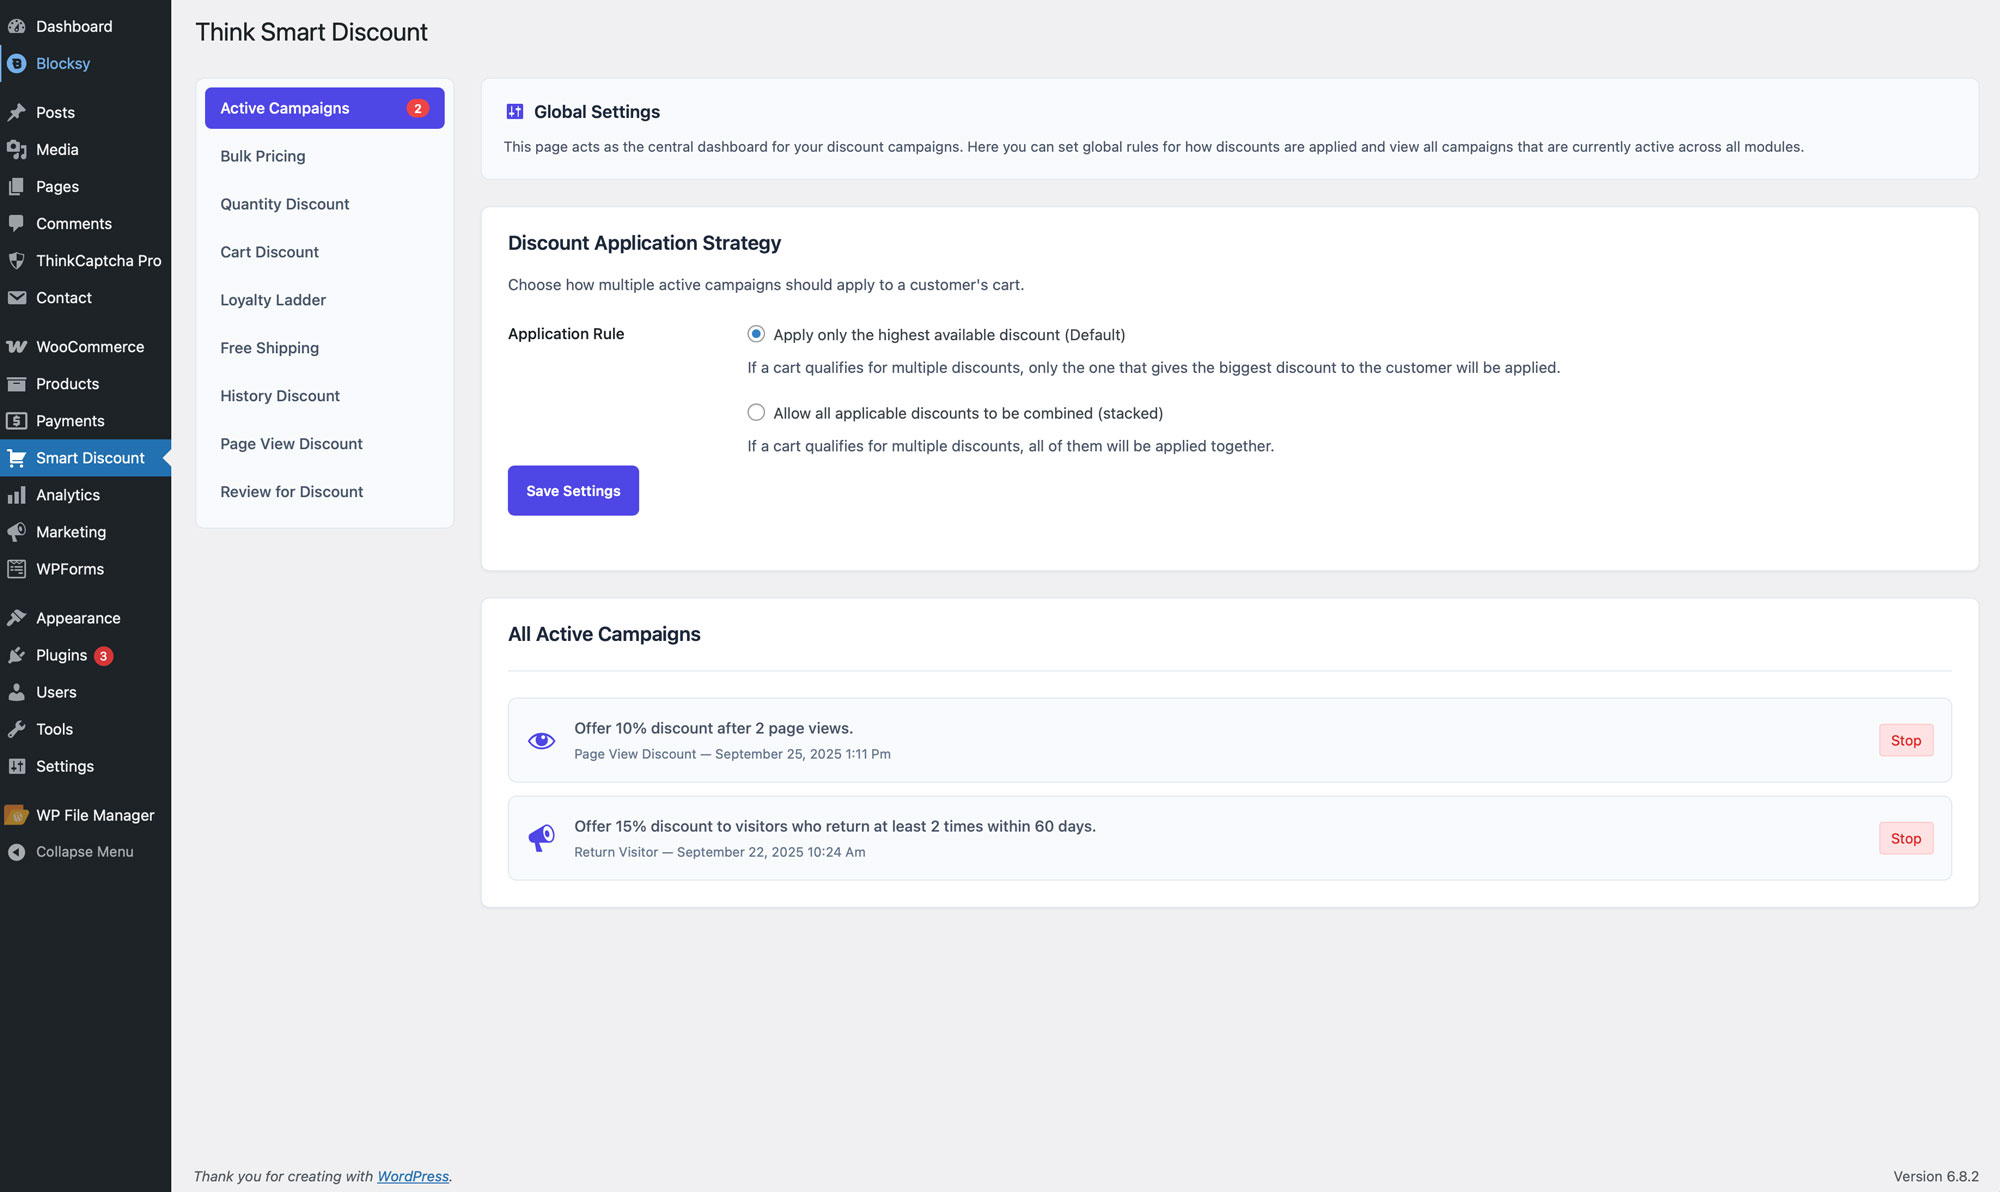Click the Dashboard gauge icon
The image size is (2000, 1192).
[17, 26]
